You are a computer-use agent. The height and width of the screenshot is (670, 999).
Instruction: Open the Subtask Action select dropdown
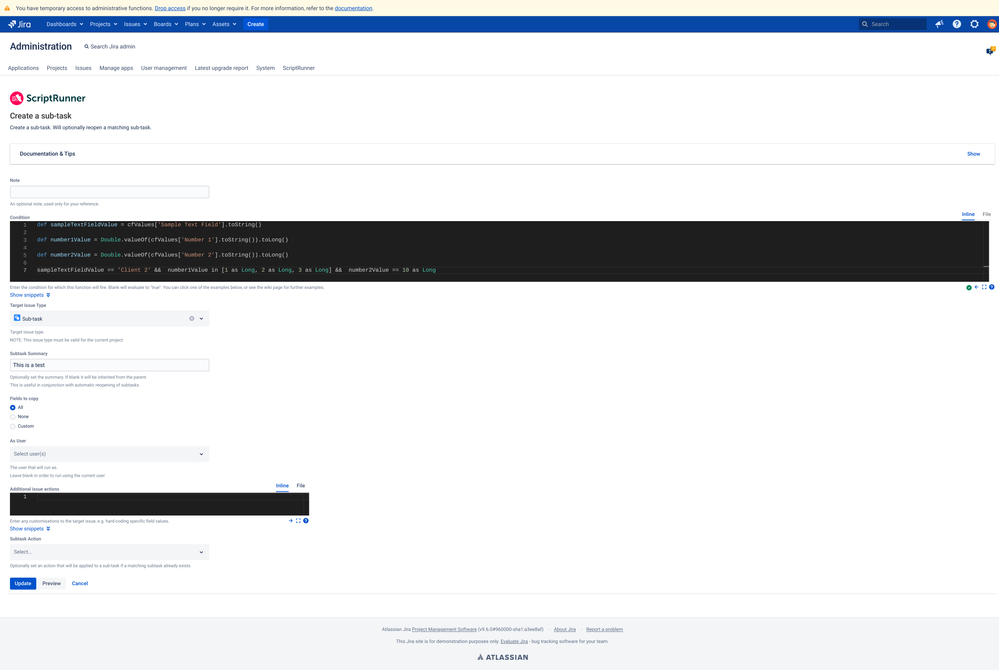click(110, 552)
